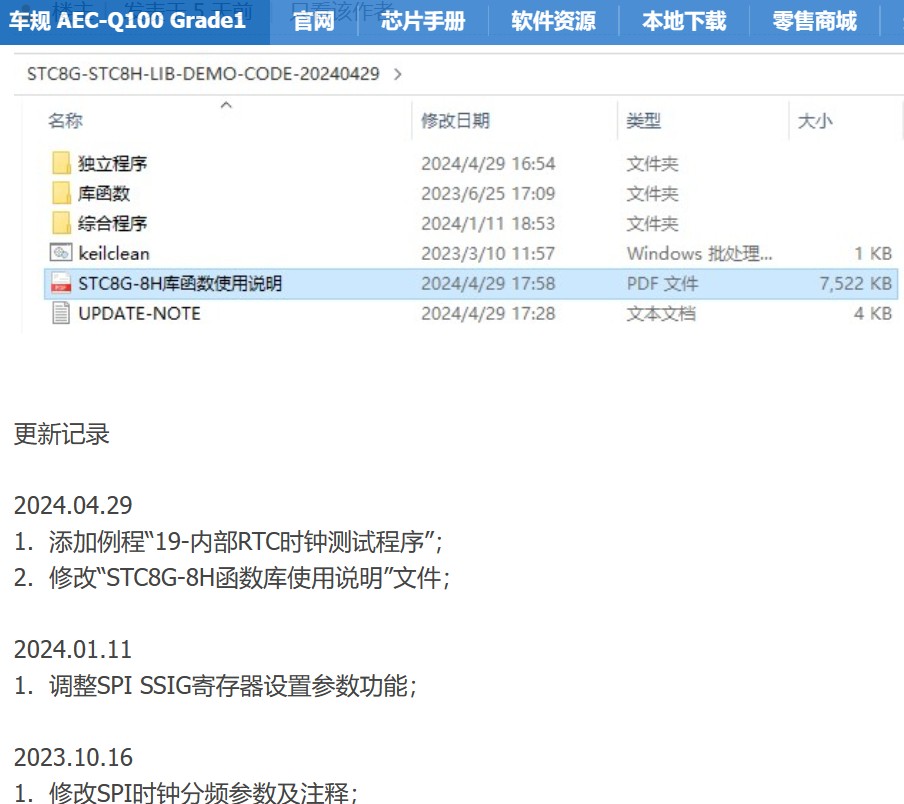Image resolution: width=904 pixels, height=804 pixels.
Task: Open the 库函数 folder icon
Action: (x=61, y=193)
